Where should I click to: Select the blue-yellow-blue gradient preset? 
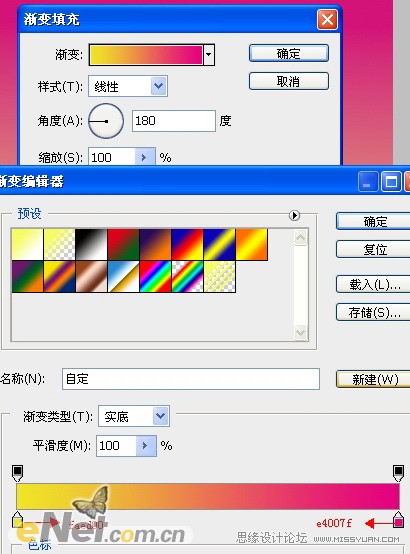[219, 244]
